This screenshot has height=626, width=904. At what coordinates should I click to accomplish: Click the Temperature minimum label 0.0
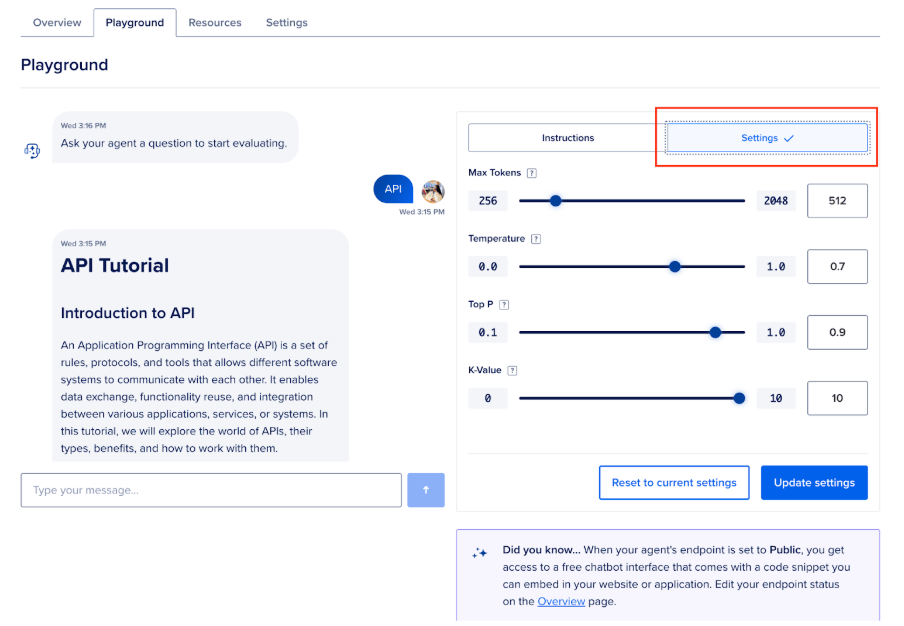pos(488,266)
